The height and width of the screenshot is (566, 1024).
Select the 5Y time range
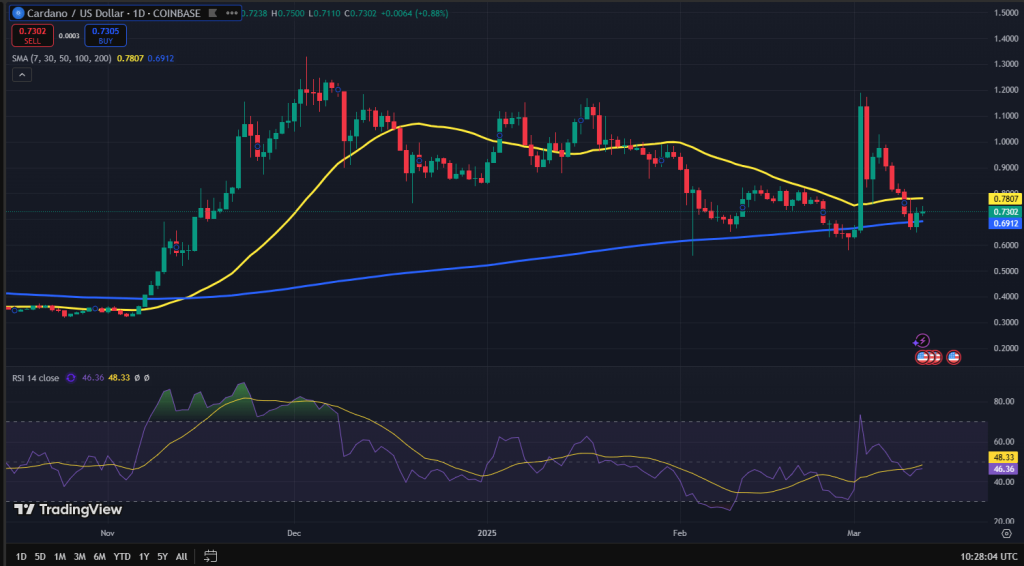[163, 557]
